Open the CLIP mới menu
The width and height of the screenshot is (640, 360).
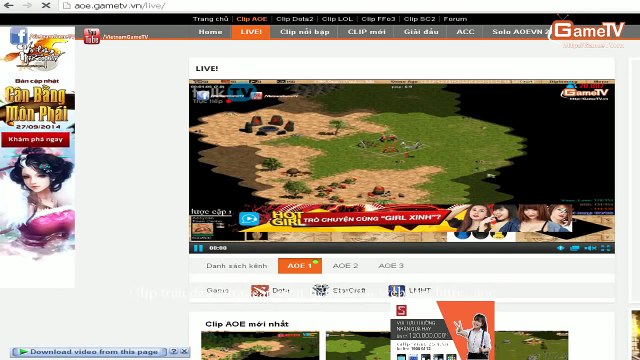pyautogui.click(x=367, y=32)
